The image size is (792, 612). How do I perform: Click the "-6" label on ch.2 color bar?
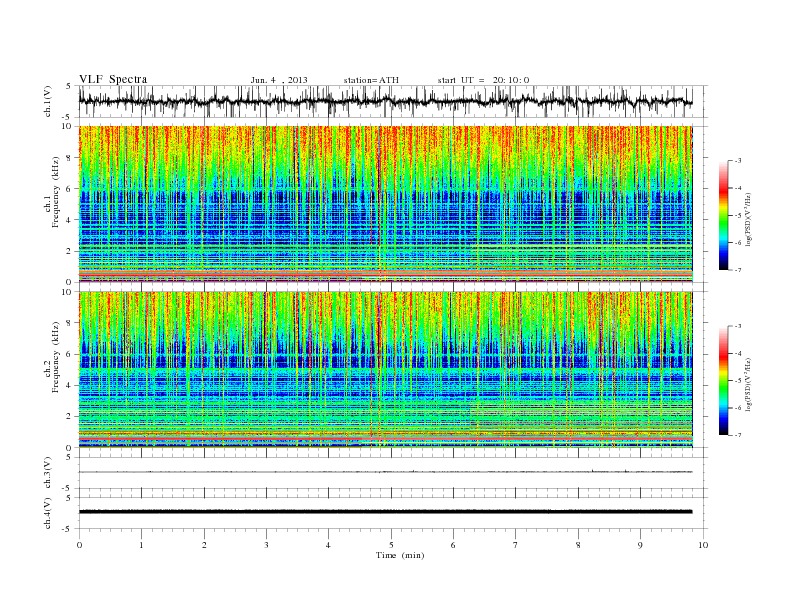(x=738, y=408)
